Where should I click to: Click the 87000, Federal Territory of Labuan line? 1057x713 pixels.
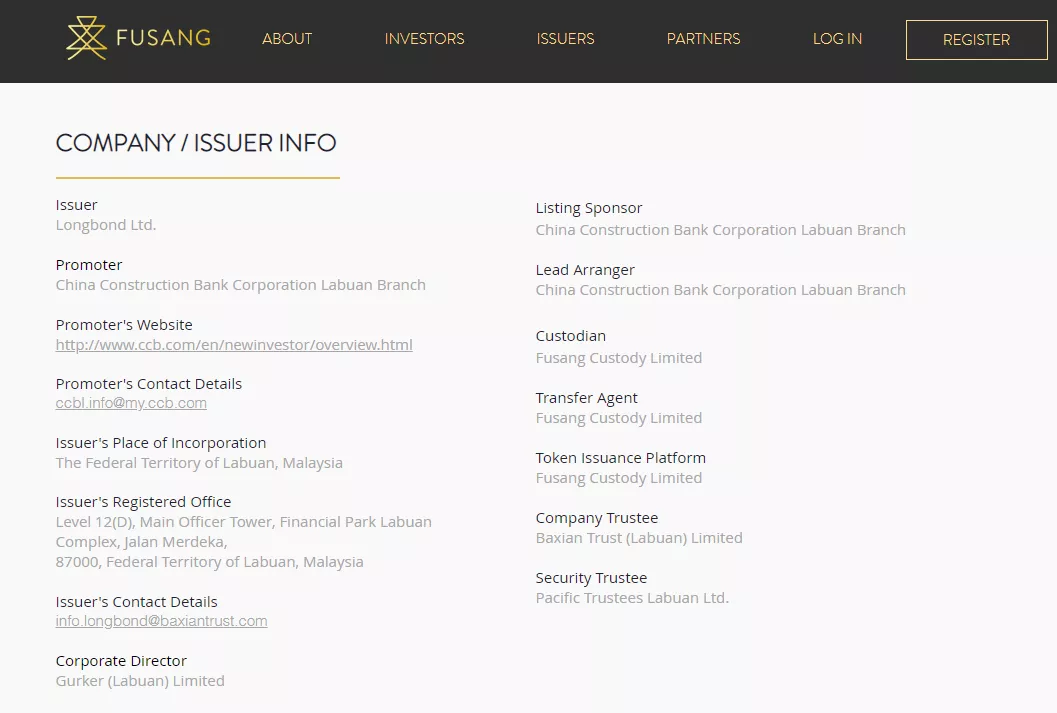(210, 562)
